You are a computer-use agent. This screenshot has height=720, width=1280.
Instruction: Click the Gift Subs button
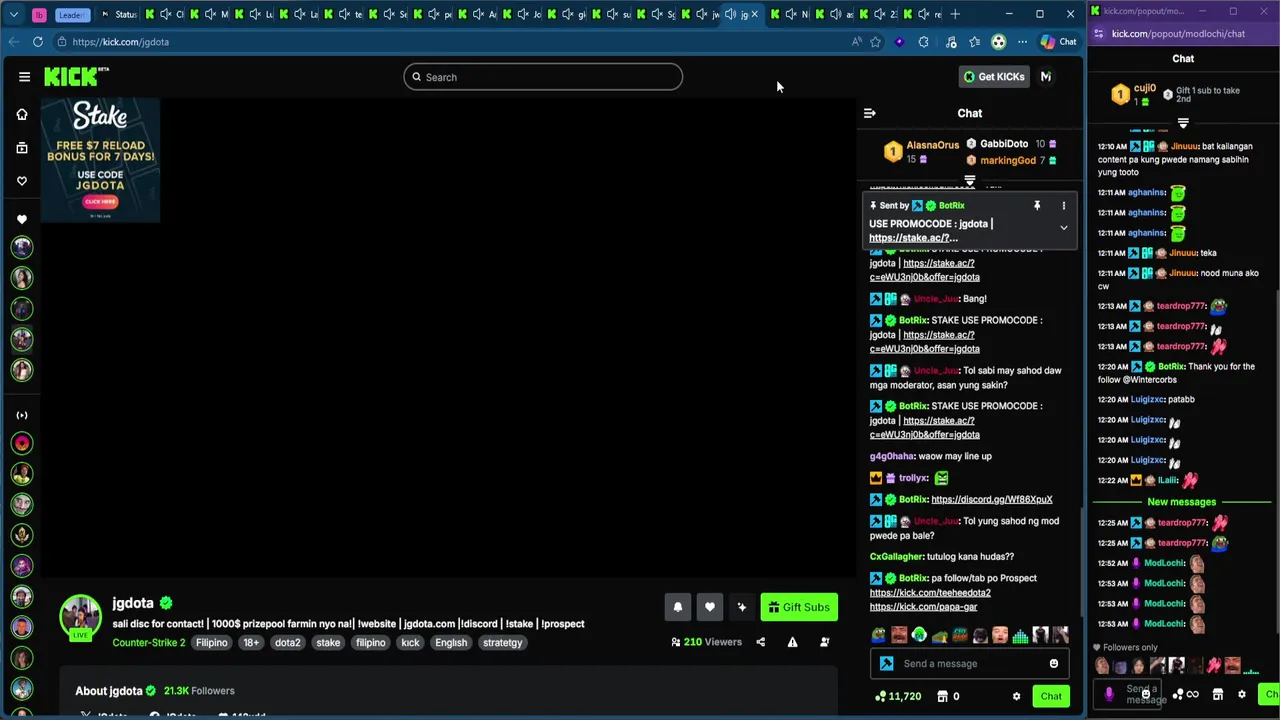799,607
